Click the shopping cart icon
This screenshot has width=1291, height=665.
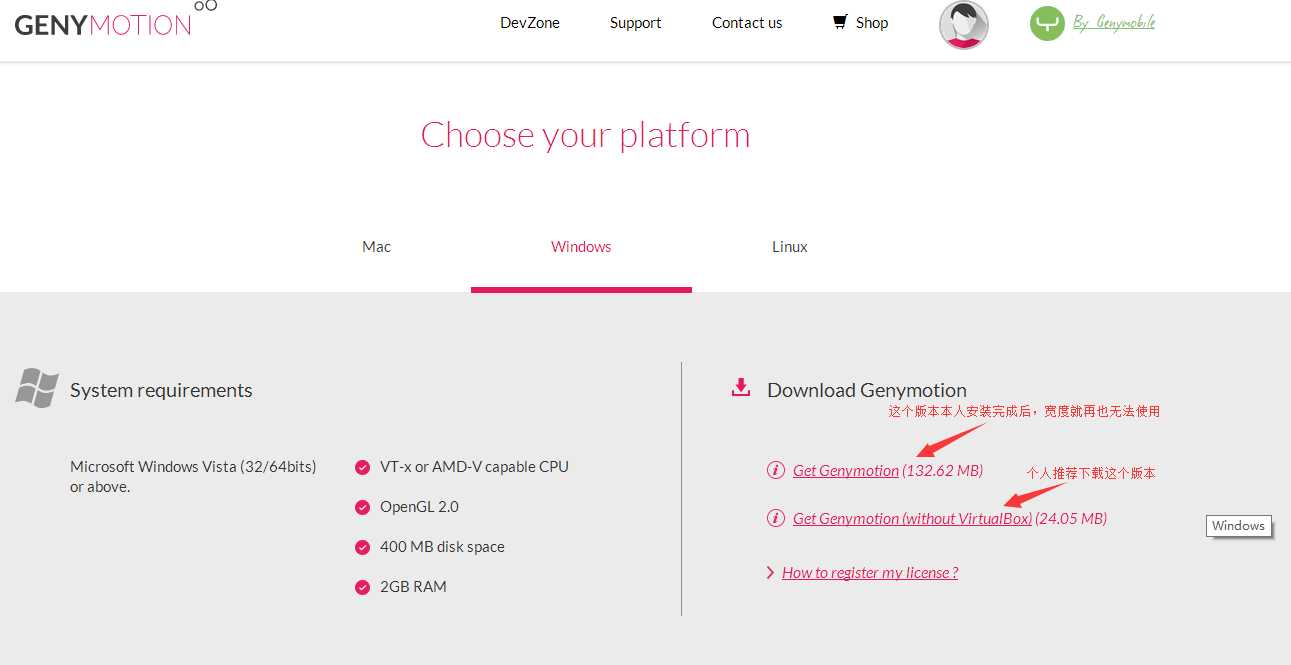pyautogui.click(x=840, y=22)
